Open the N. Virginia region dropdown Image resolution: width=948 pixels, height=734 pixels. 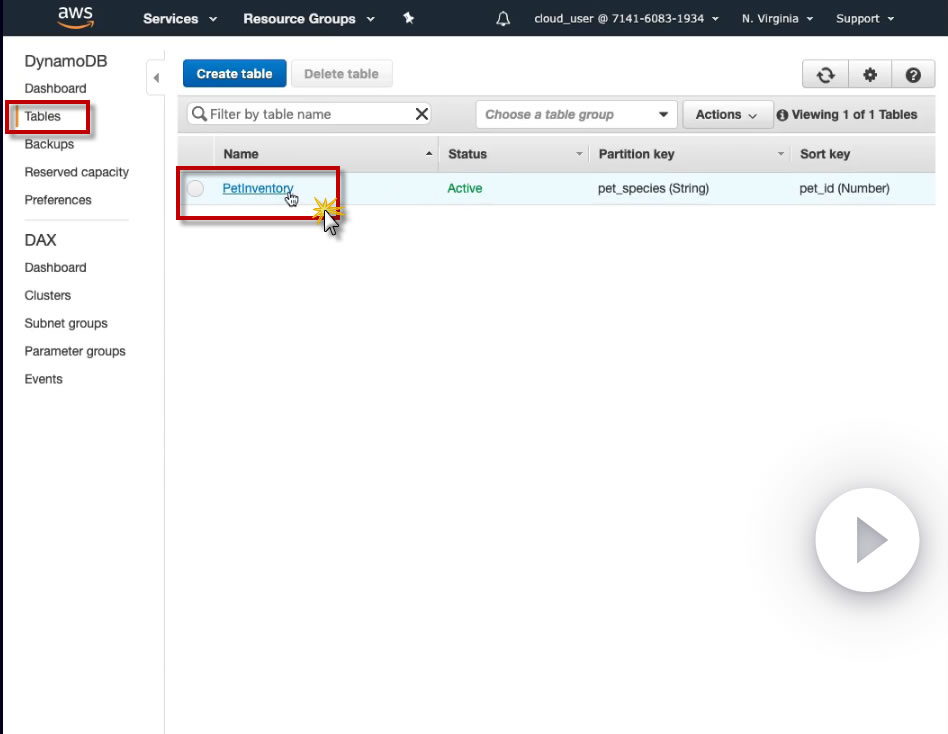tap(777, 19)
